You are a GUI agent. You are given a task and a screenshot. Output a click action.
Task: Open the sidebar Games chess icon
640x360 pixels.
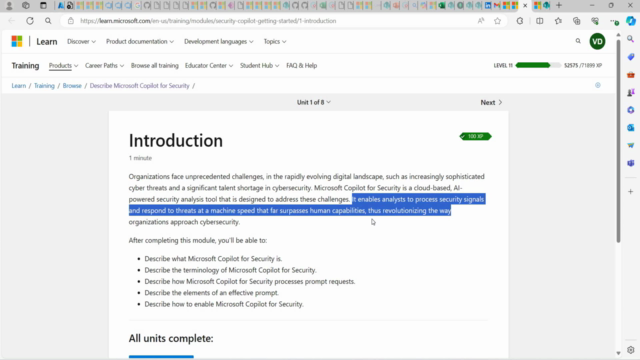point(631,92)
